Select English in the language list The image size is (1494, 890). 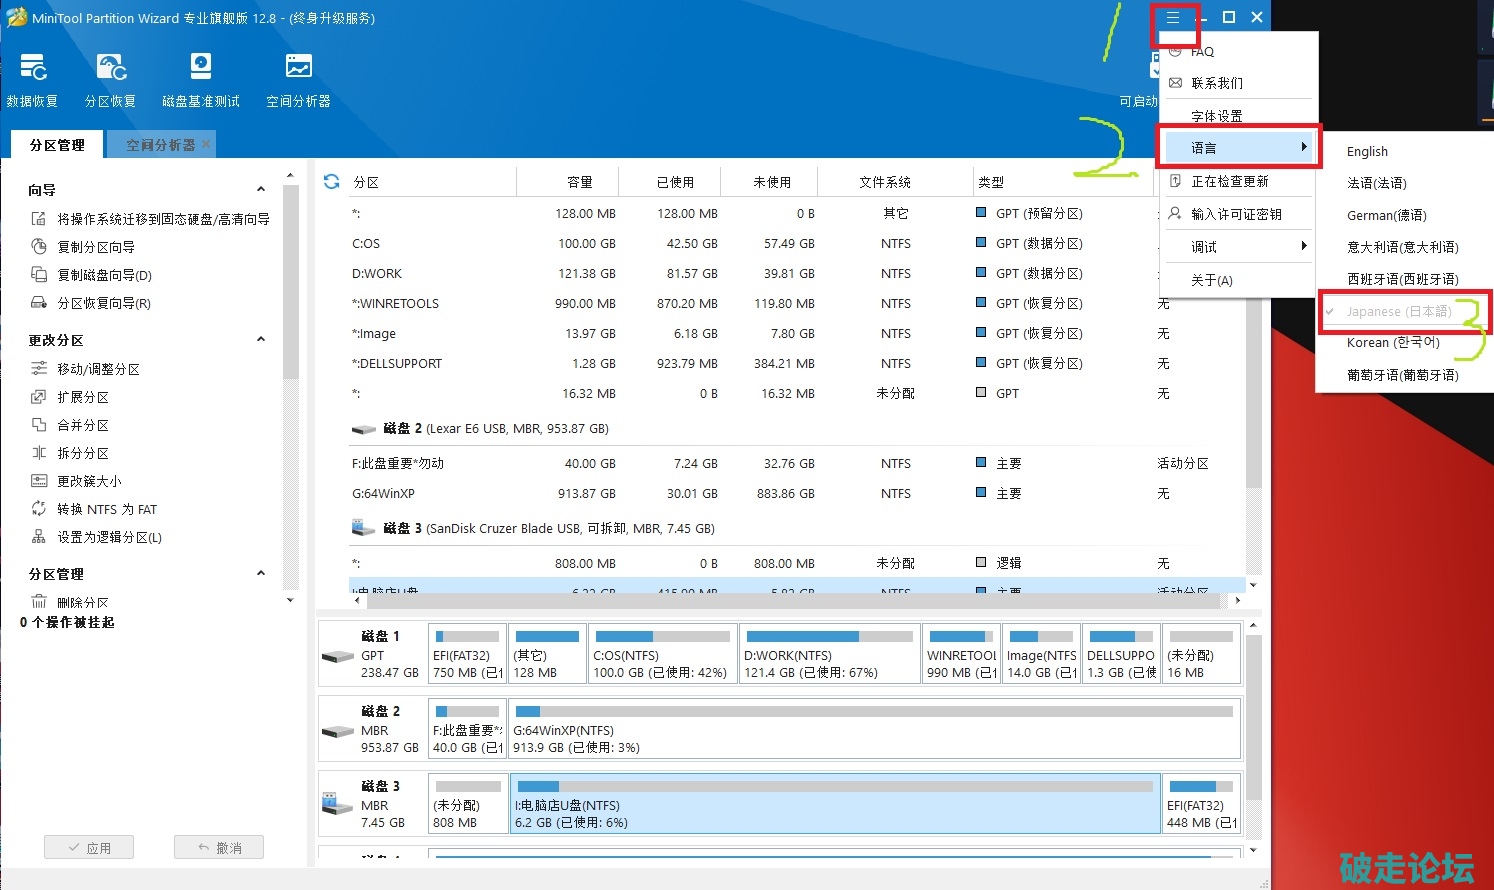pos(1367,152)
